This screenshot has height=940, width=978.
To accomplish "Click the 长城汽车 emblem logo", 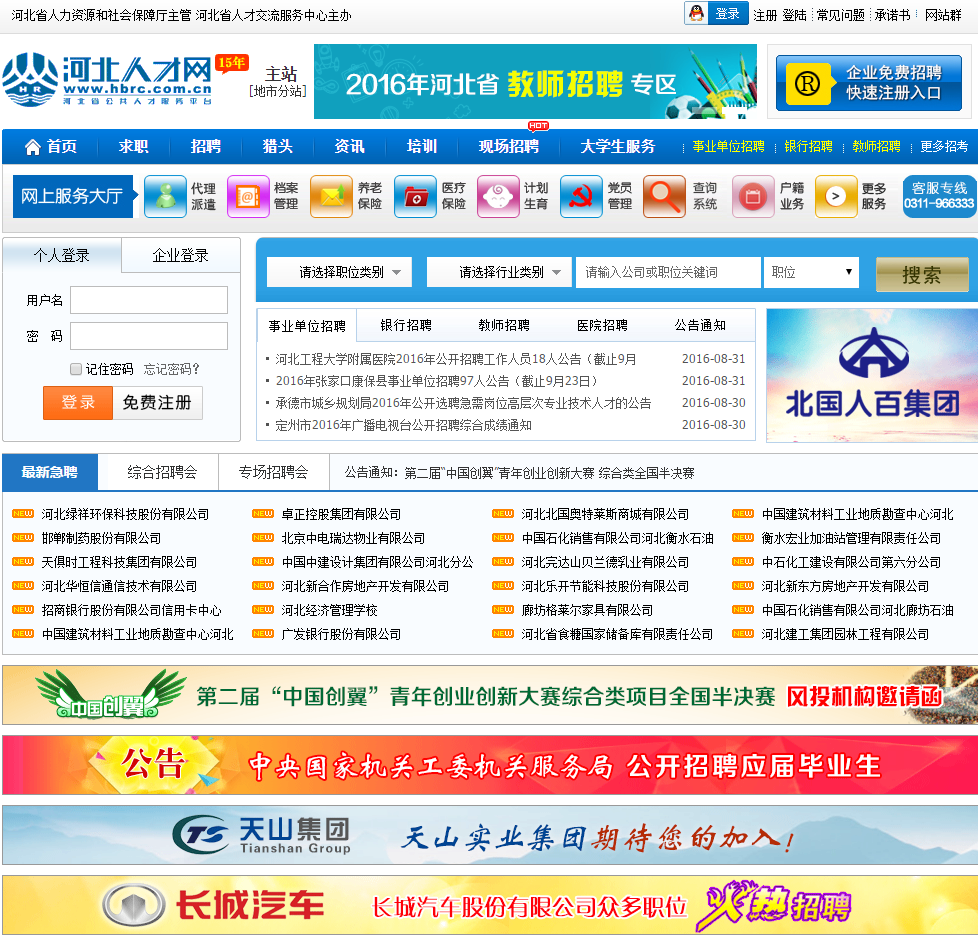I will click(133, 904).
